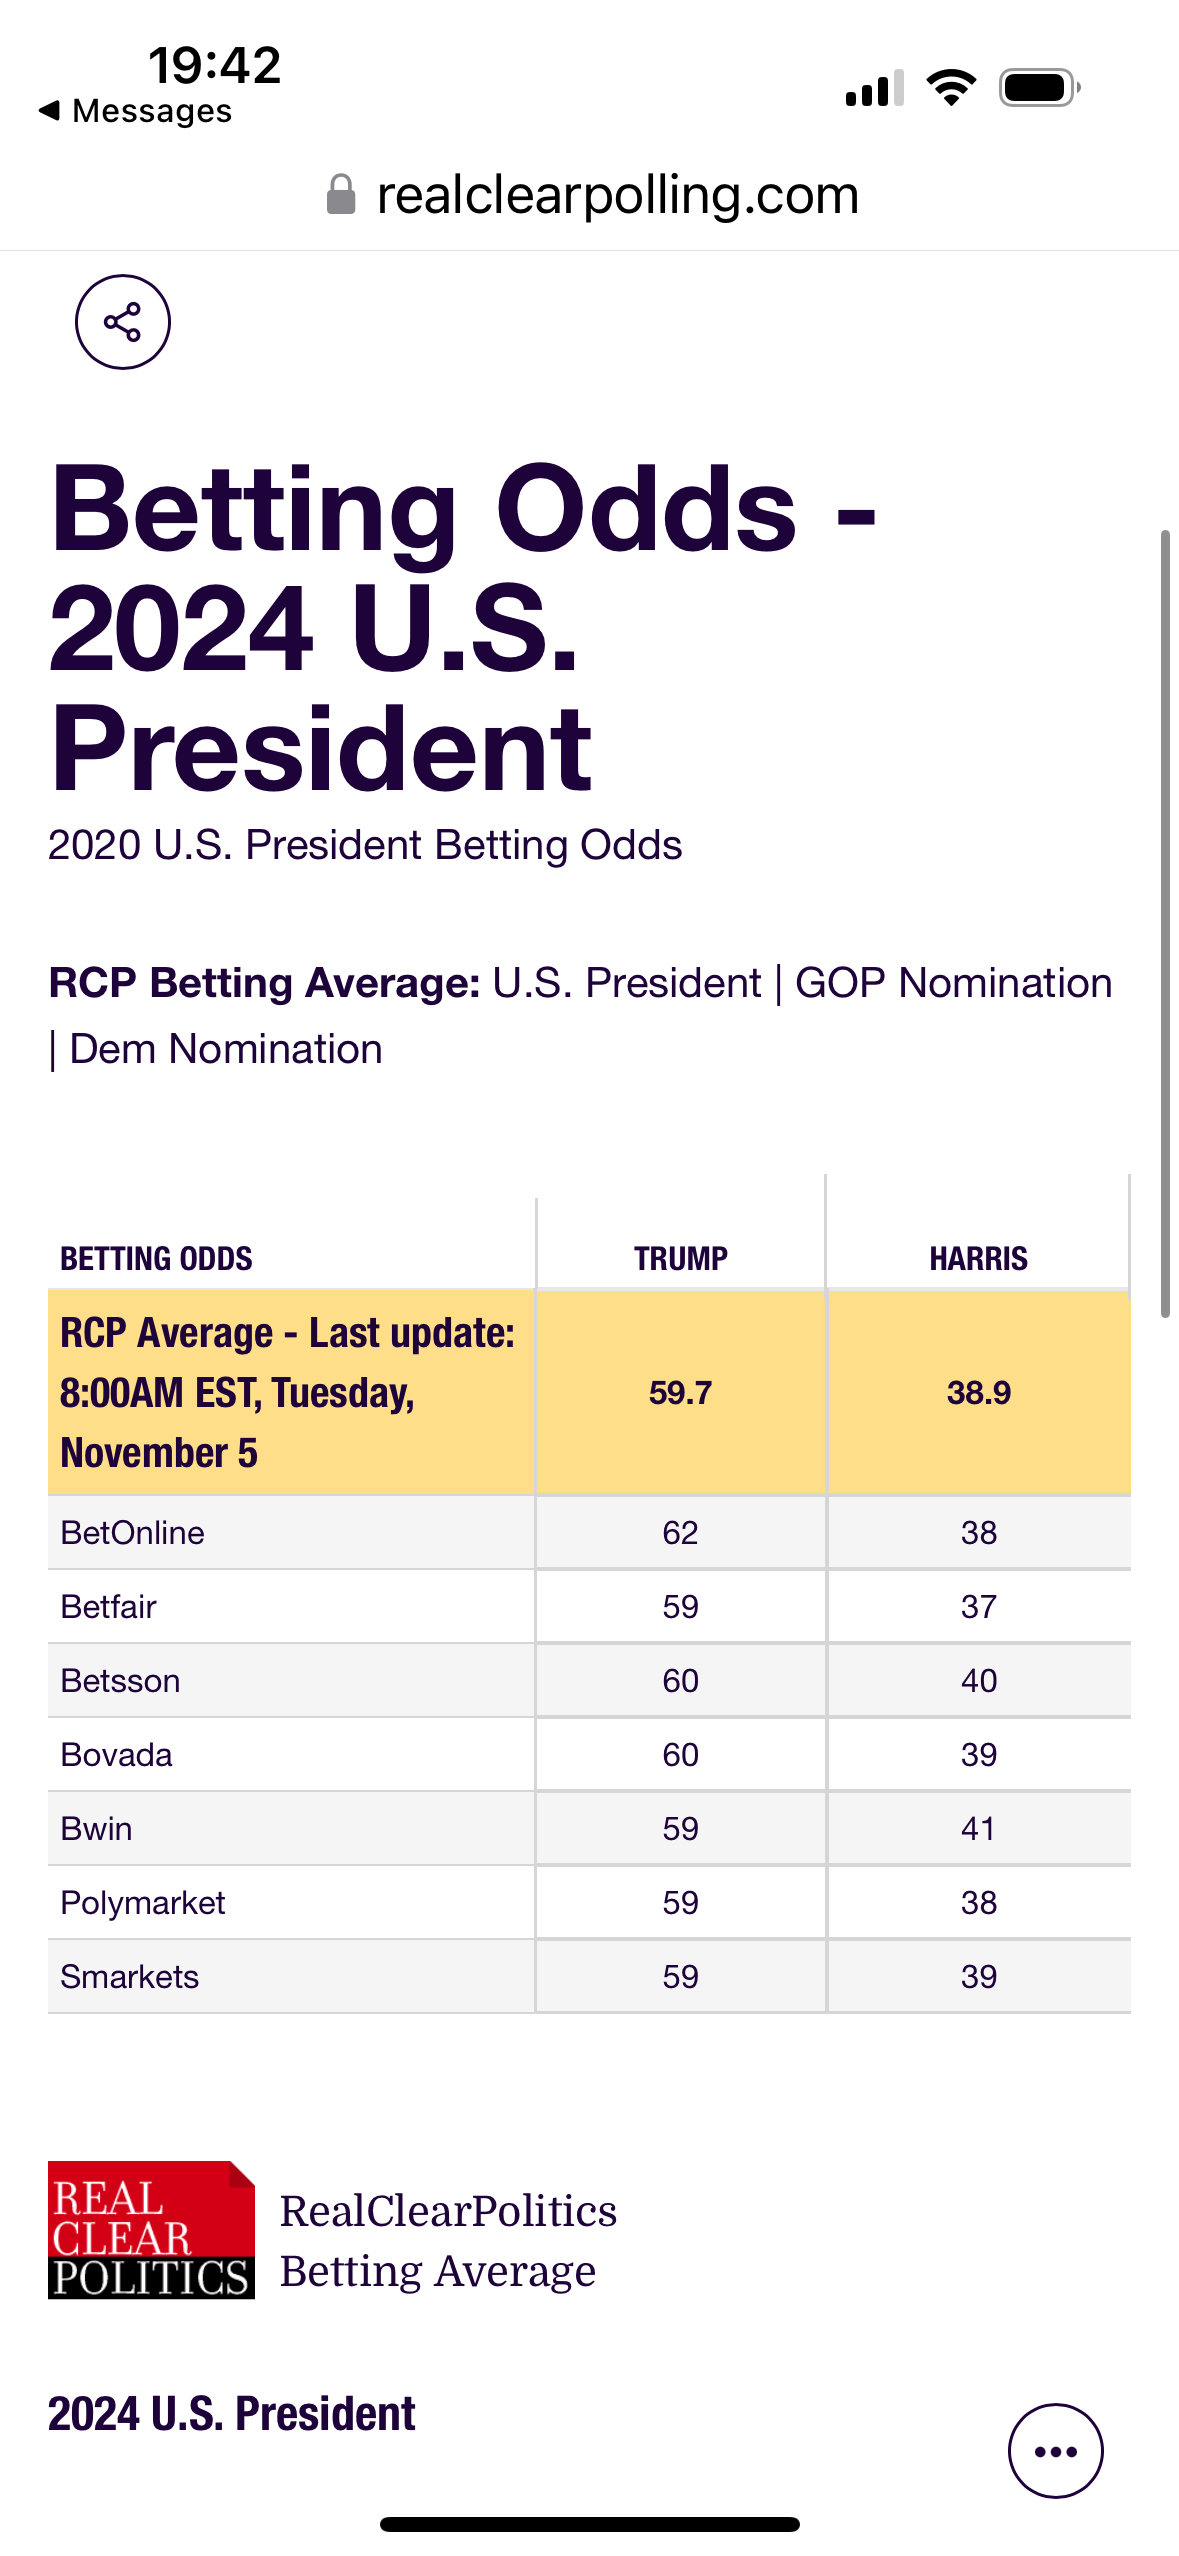Select the Polymarket row
Viewport: 1179px width, 2556px height.
tap(589, 1902)
